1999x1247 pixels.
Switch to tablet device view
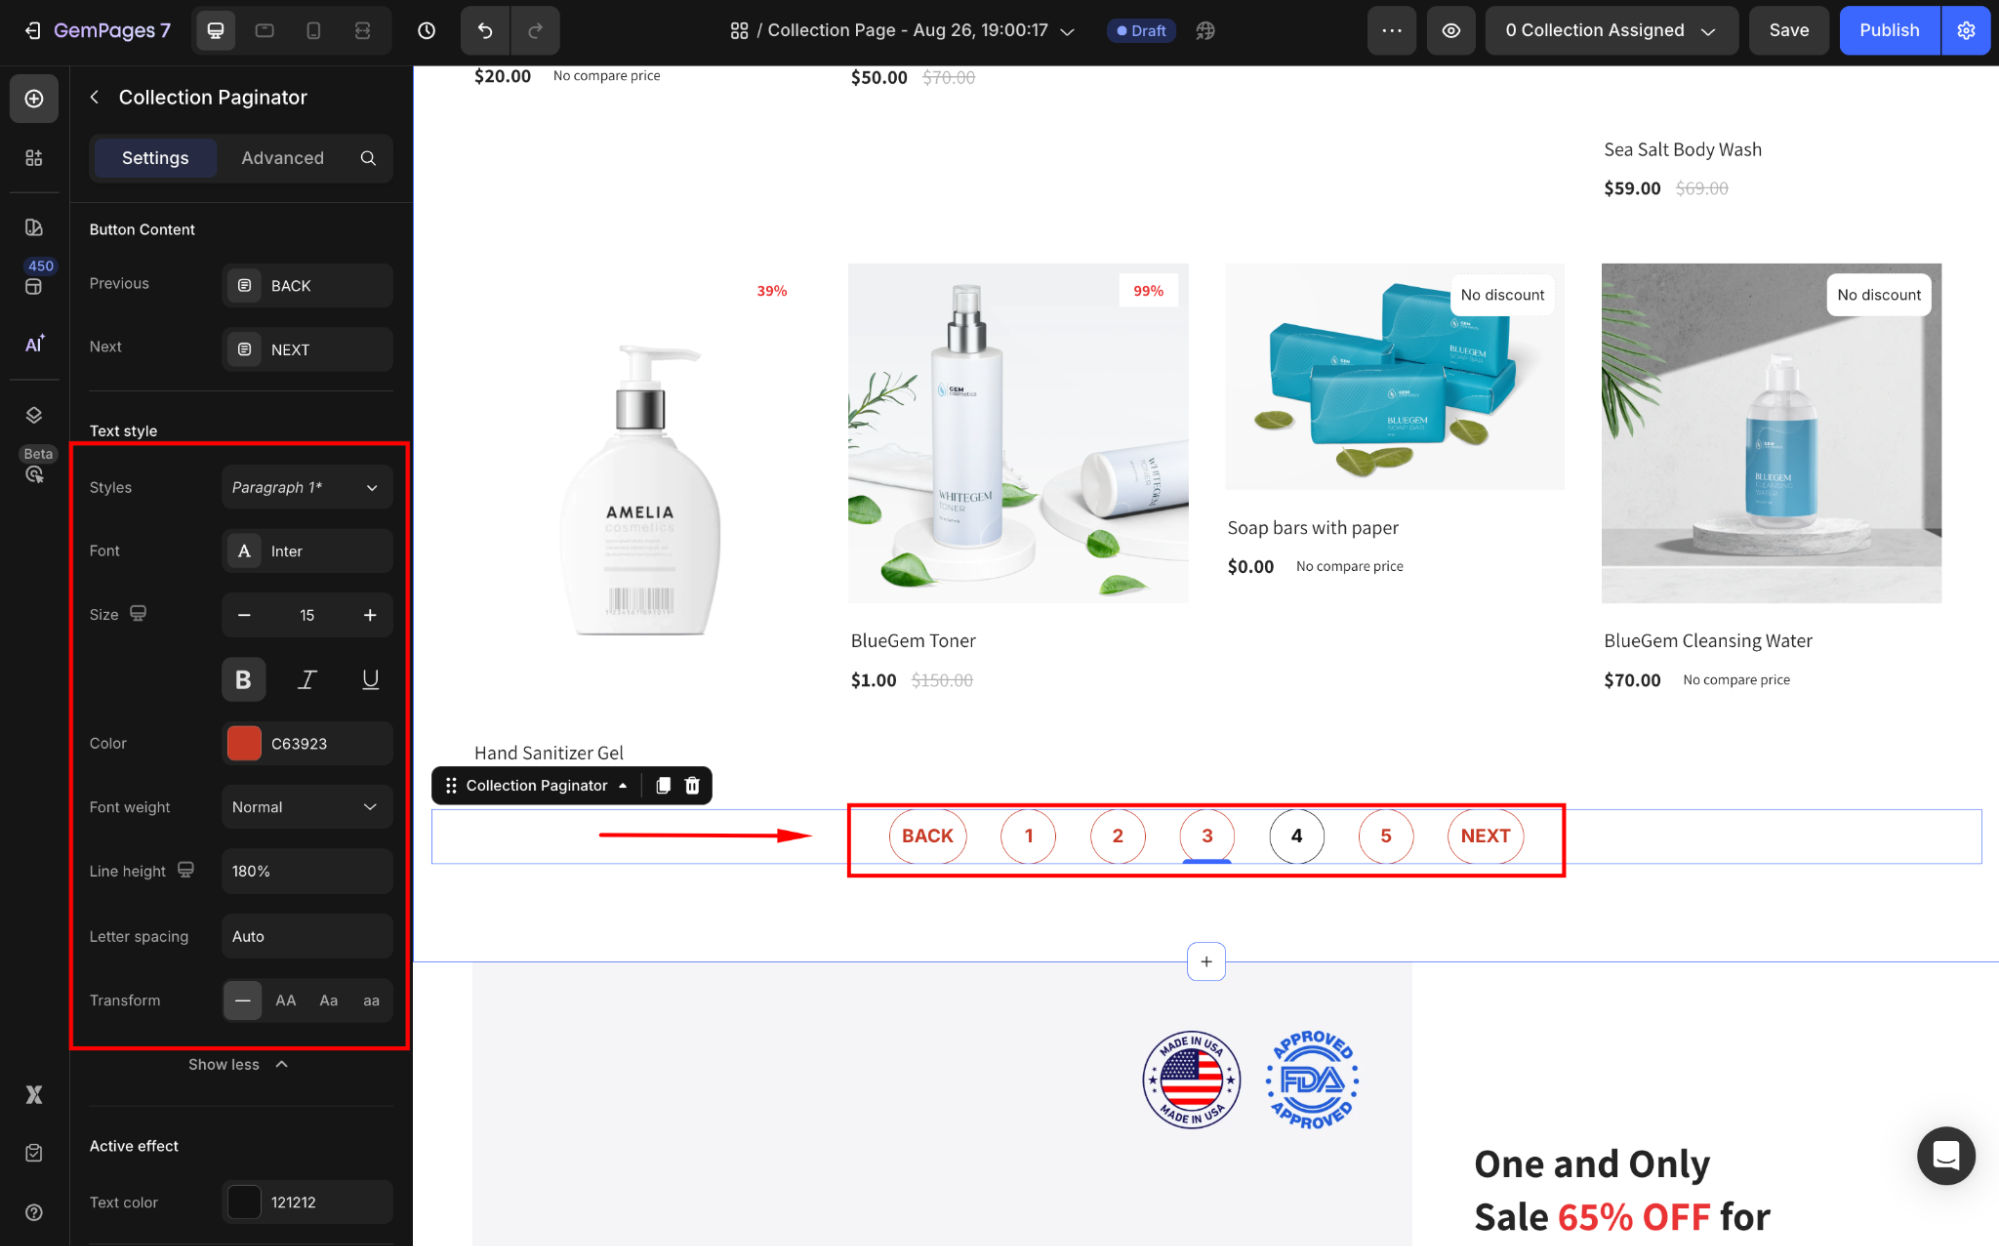pos(264,30)
